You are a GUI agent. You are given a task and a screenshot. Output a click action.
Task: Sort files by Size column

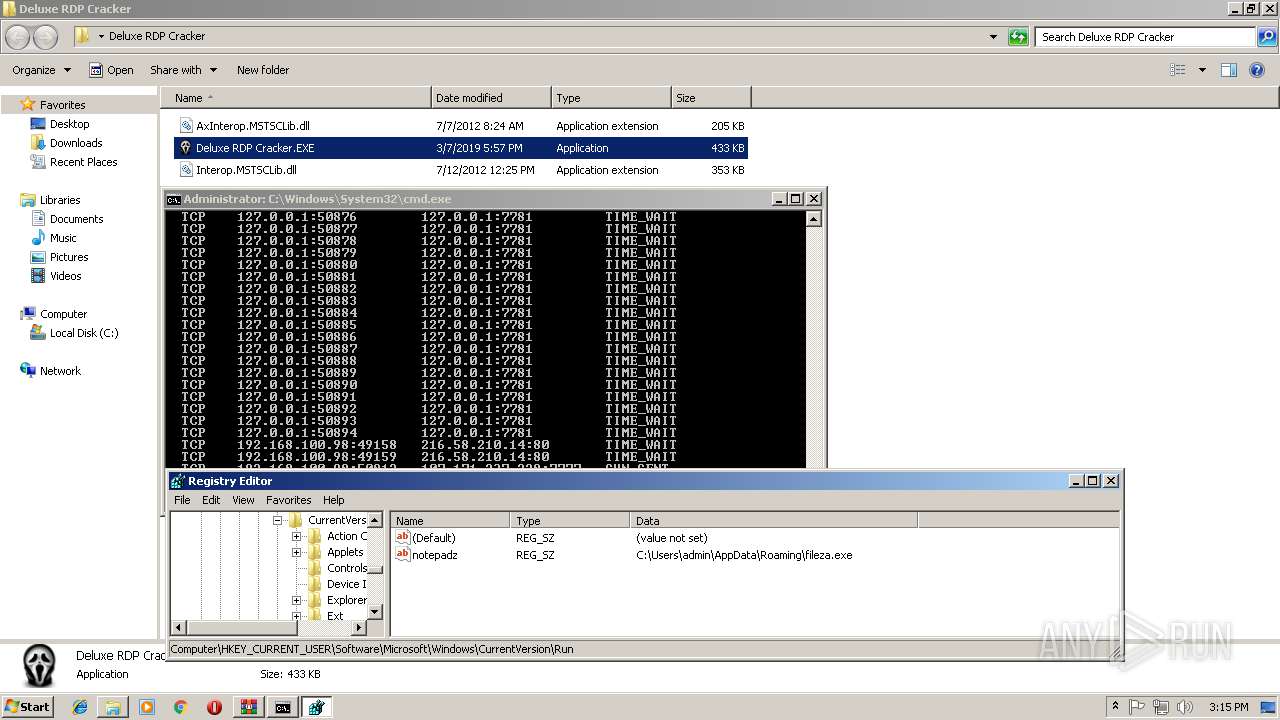pyautogui.click(x=711, y=98)
